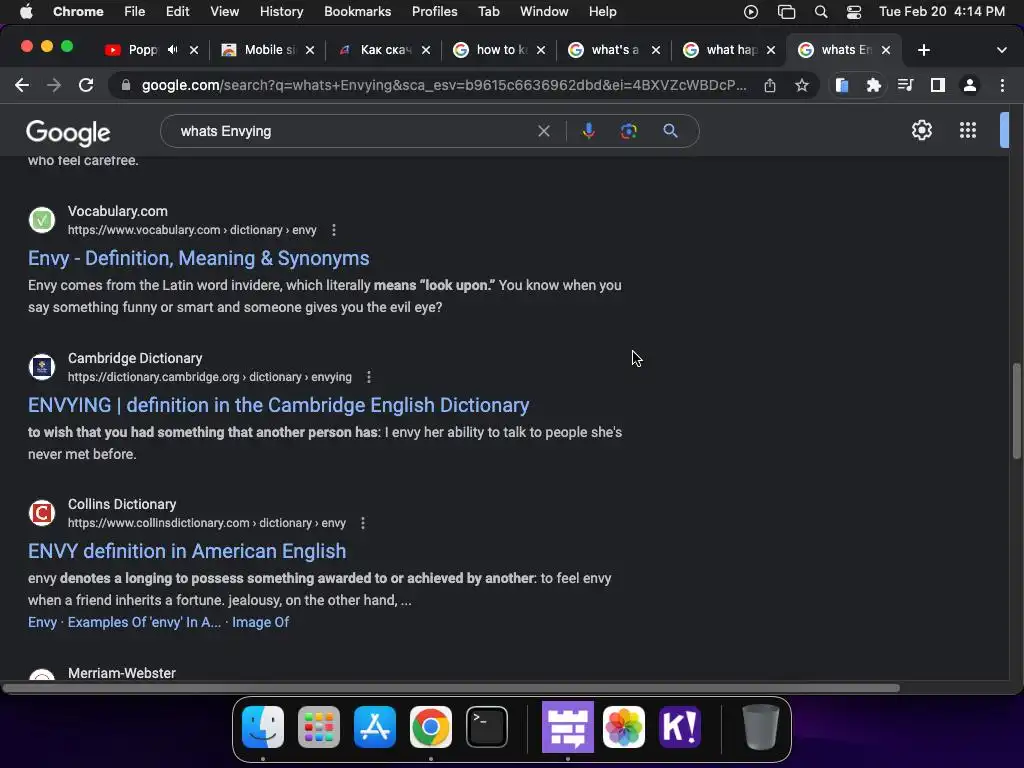Open the purple wall app in dock
The image size is (1024, 768).
[568, 727]
